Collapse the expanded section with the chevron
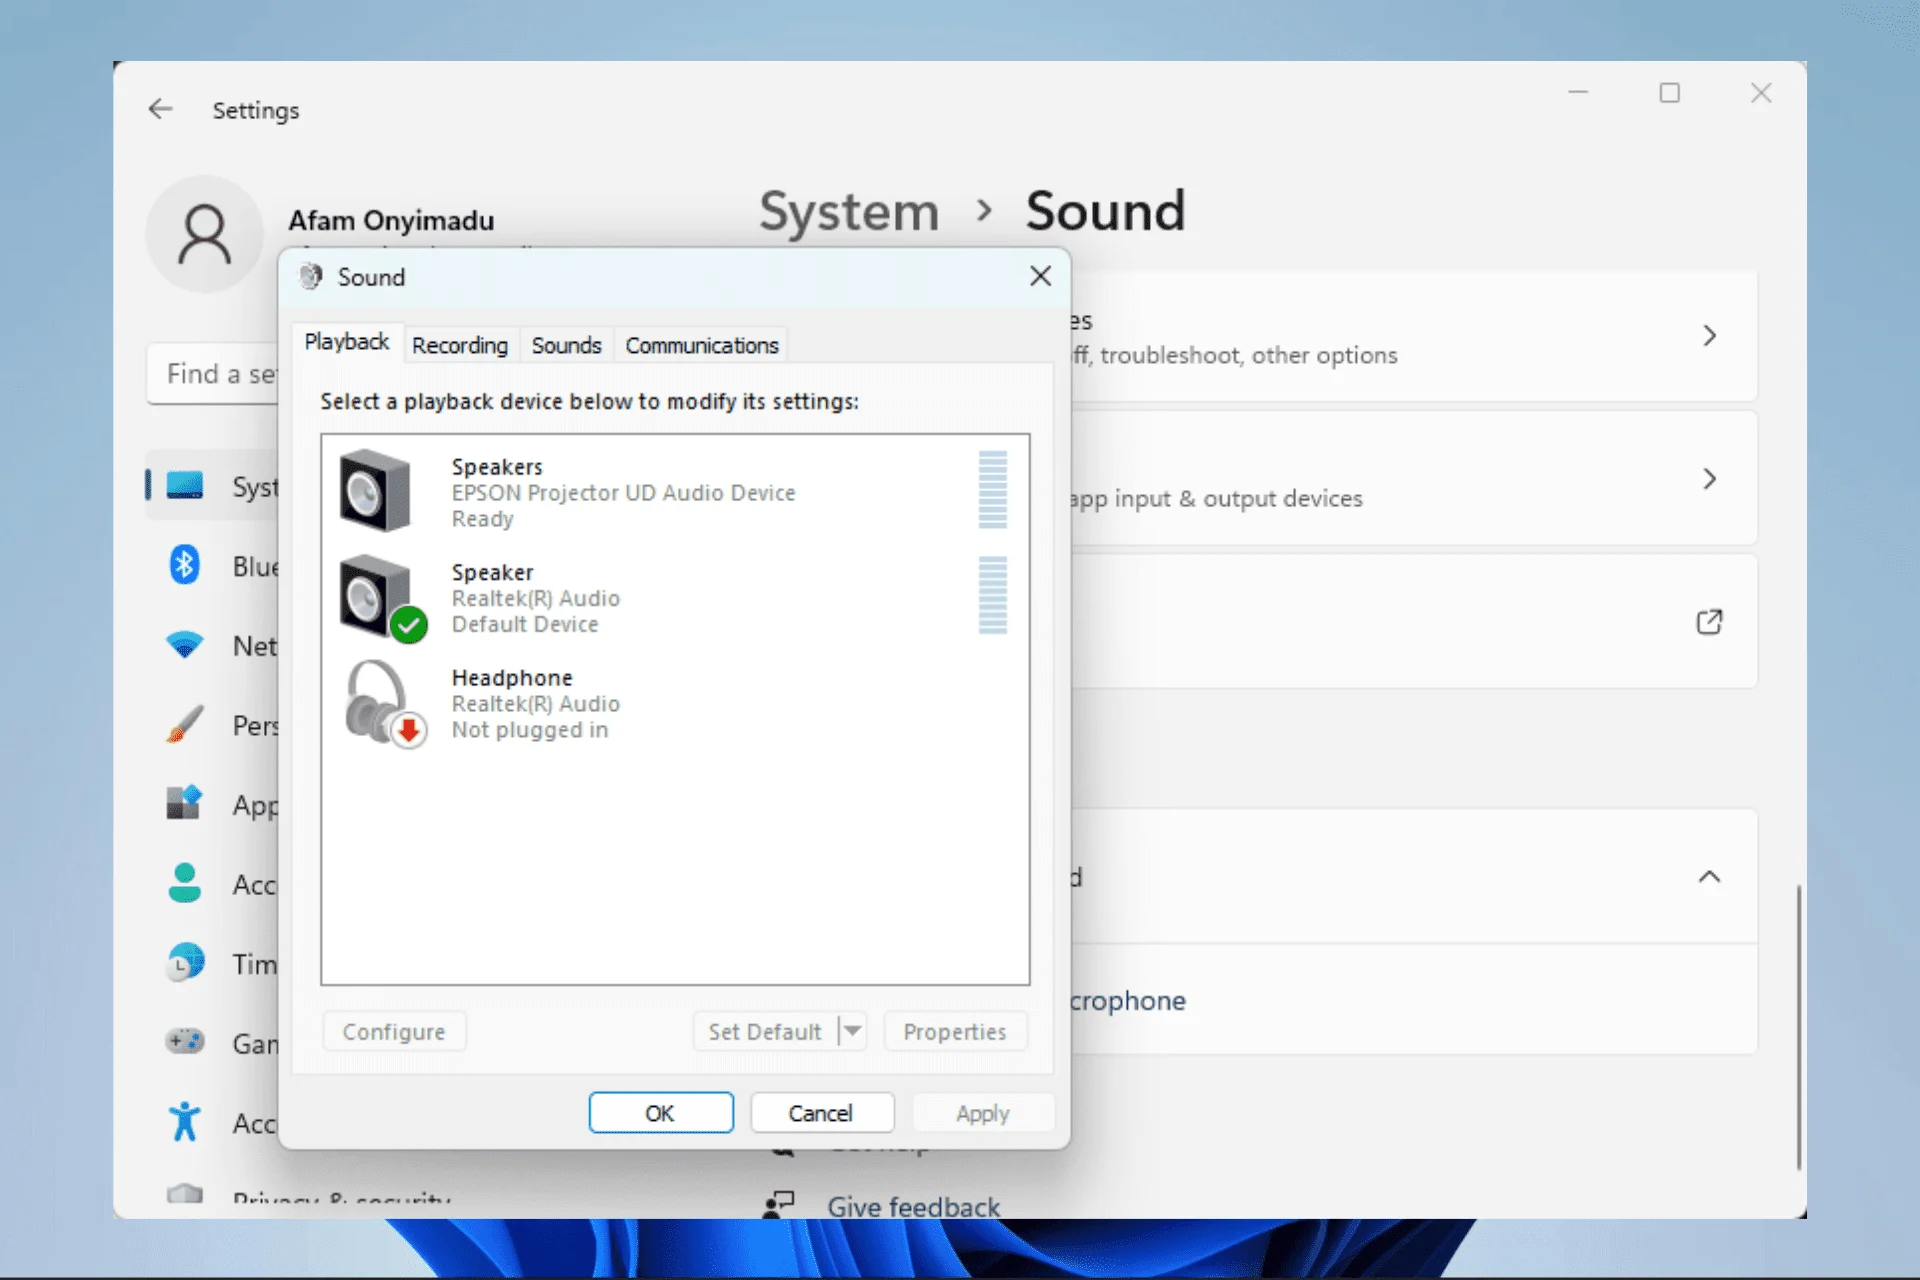The width and height of the screenshot is (1920, 1280). click(1710, 877)
